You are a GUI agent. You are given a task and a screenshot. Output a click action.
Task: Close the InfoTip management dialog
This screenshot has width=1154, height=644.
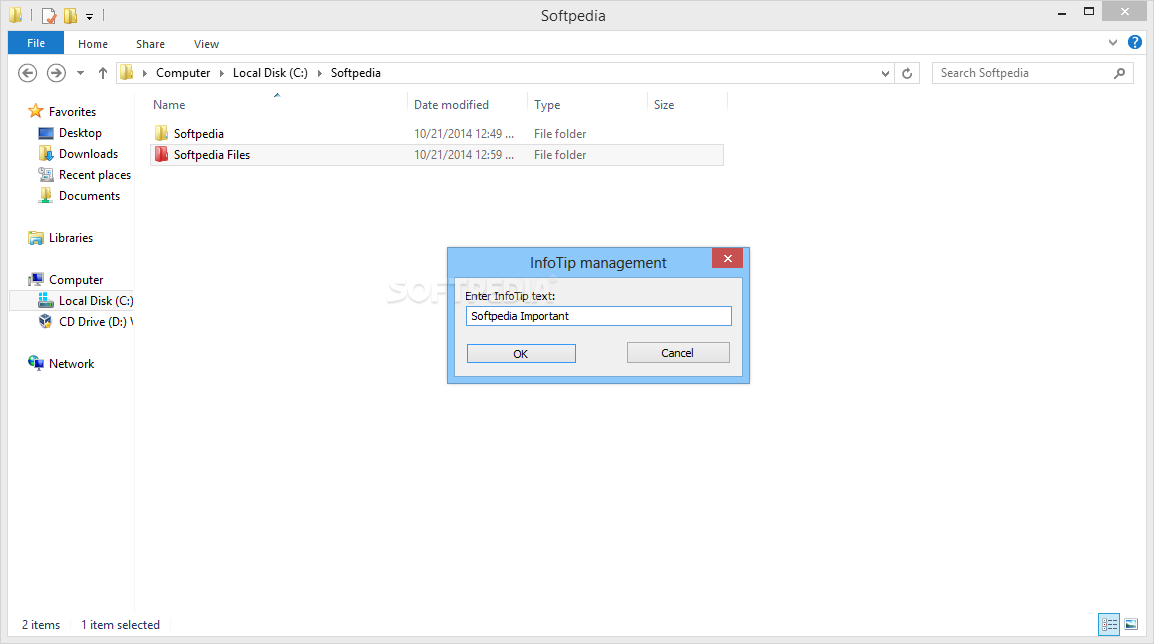coord(727,258)
